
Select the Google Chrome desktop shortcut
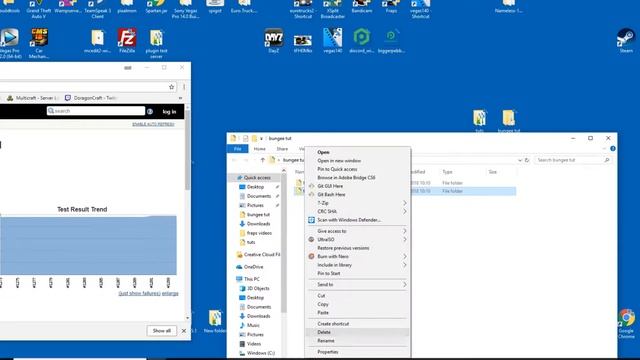626,324
